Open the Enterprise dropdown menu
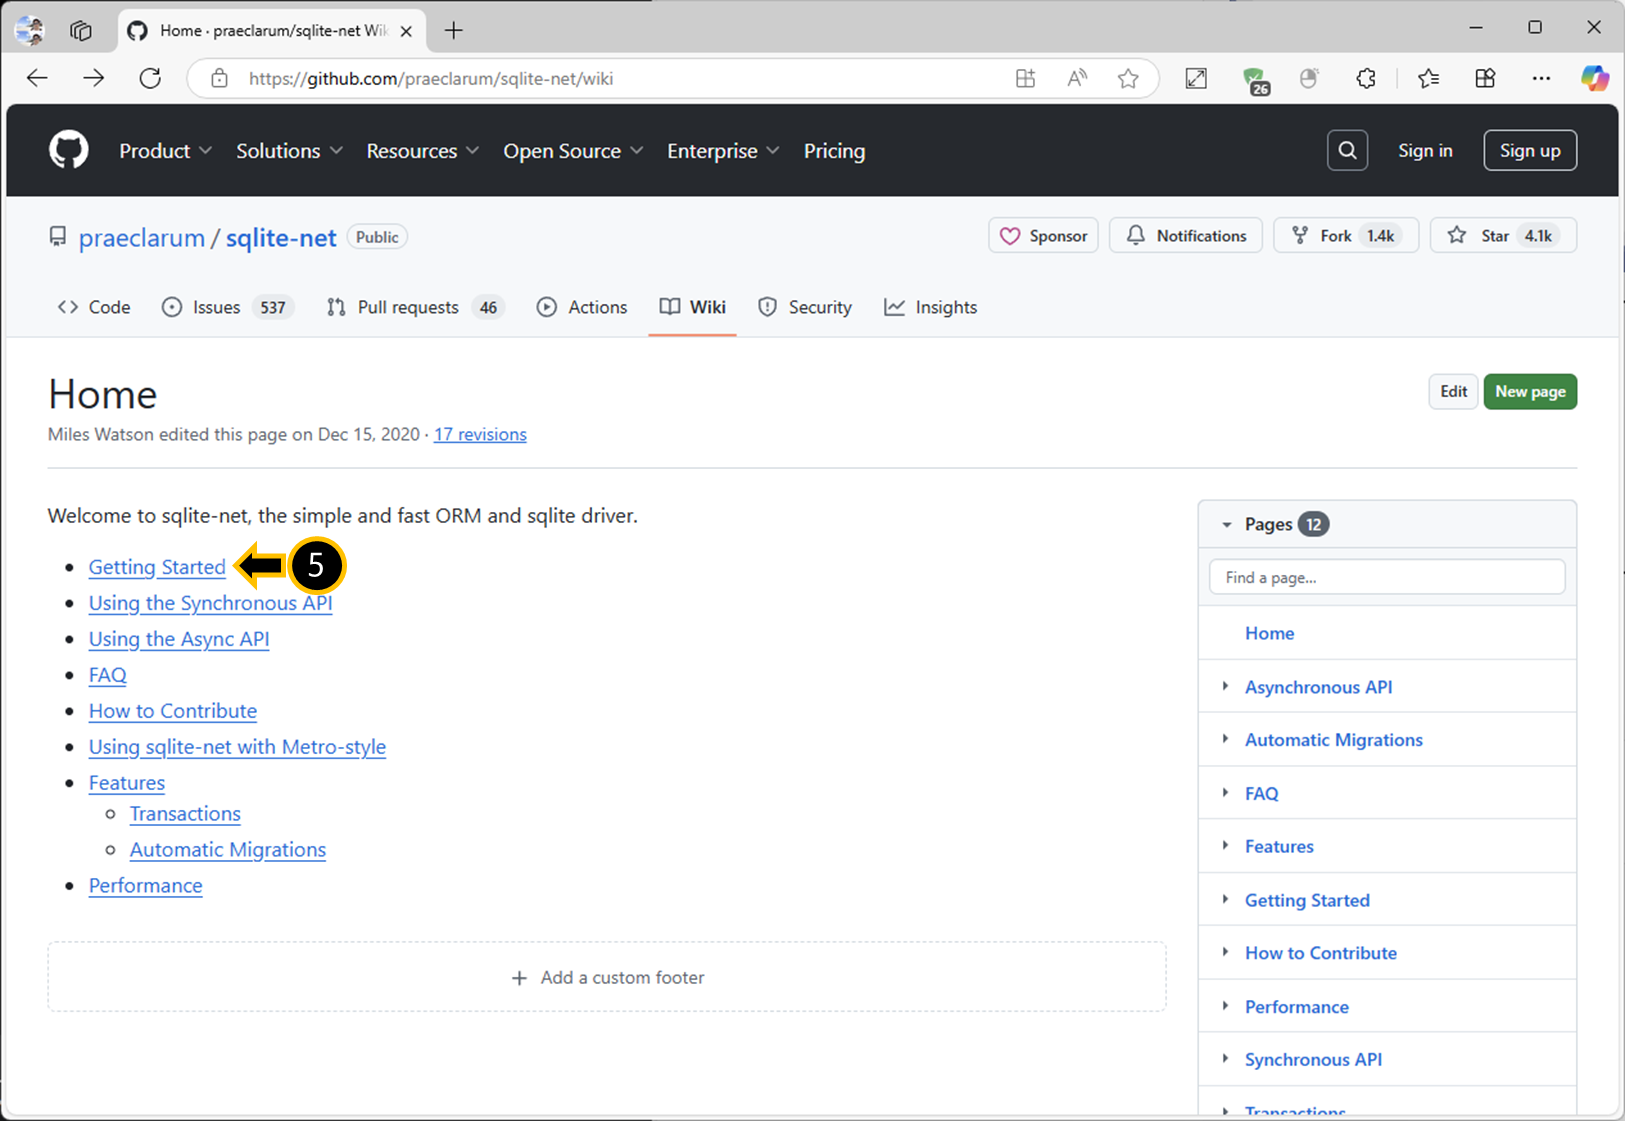 723,151
